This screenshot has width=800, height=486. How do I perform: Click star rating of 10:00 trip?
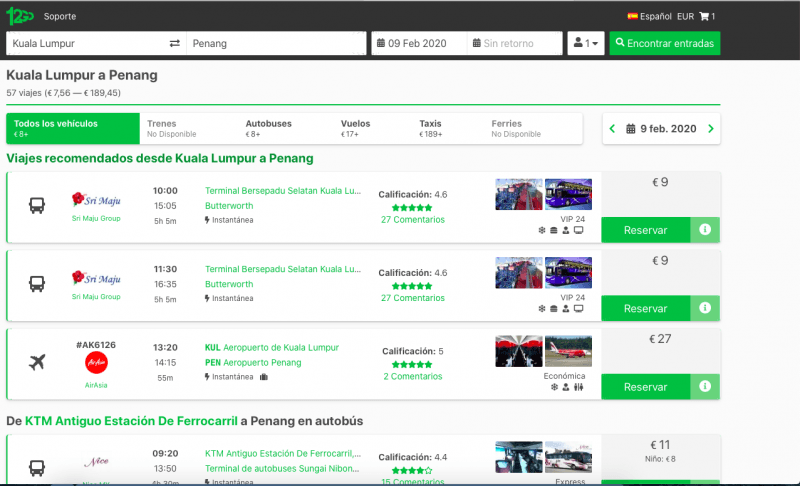412,208
